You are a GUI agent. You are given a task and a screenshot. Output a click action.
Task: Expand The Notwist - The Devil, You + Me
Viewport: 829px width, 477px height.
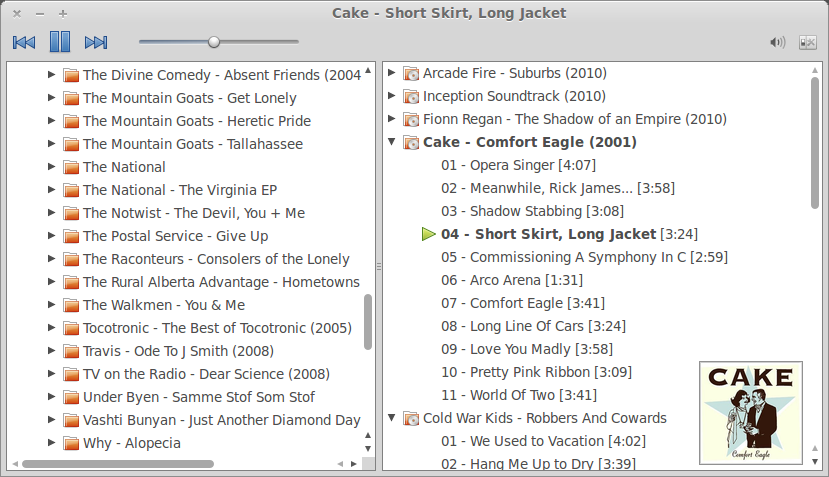point(51,213)
